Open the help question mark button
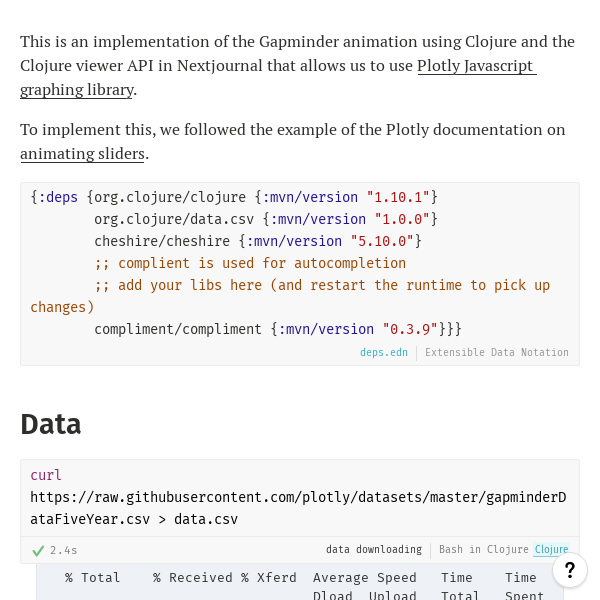Screen dimensions: 600x600 tap(570, 570)
